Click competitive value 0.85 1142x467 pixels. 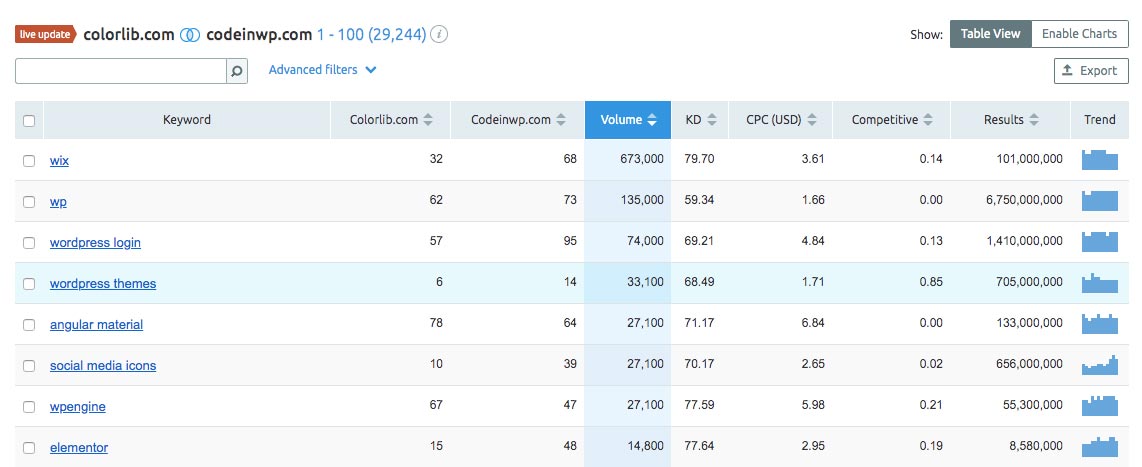click(x=931, y=282)
